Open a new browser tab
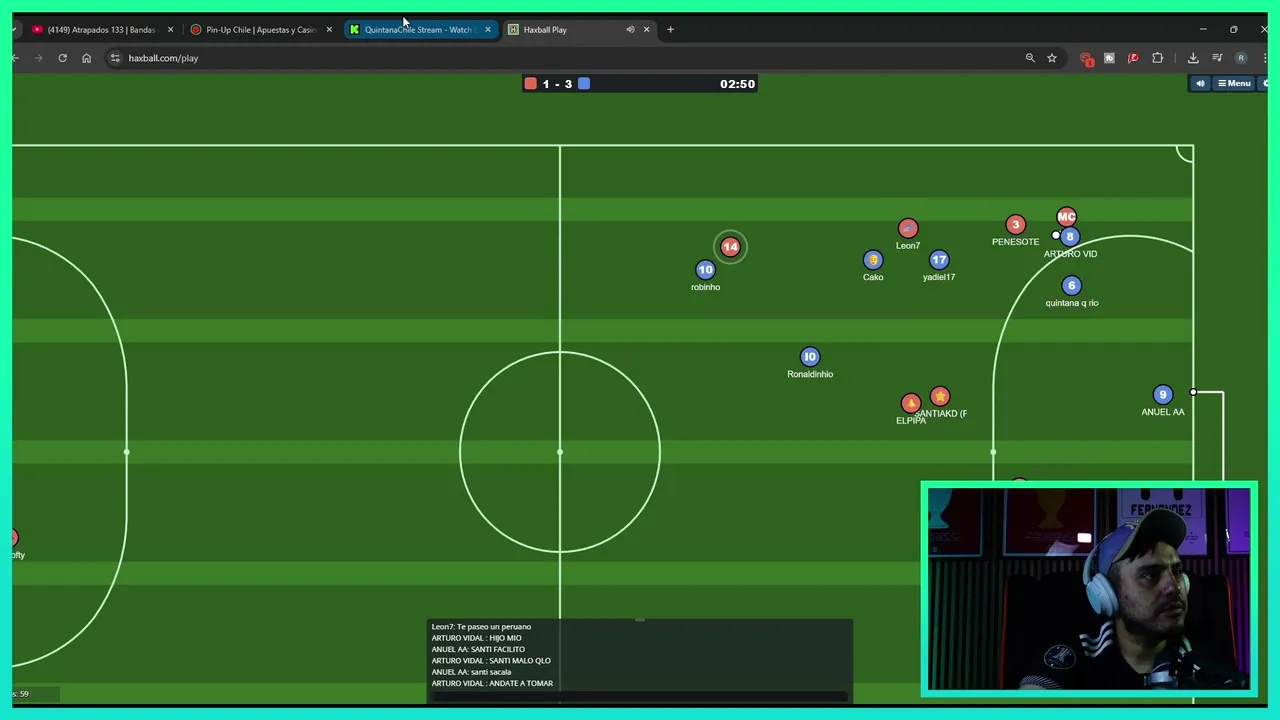The width and height of the screenshot is (1280, 720). [x=670, y=29]
